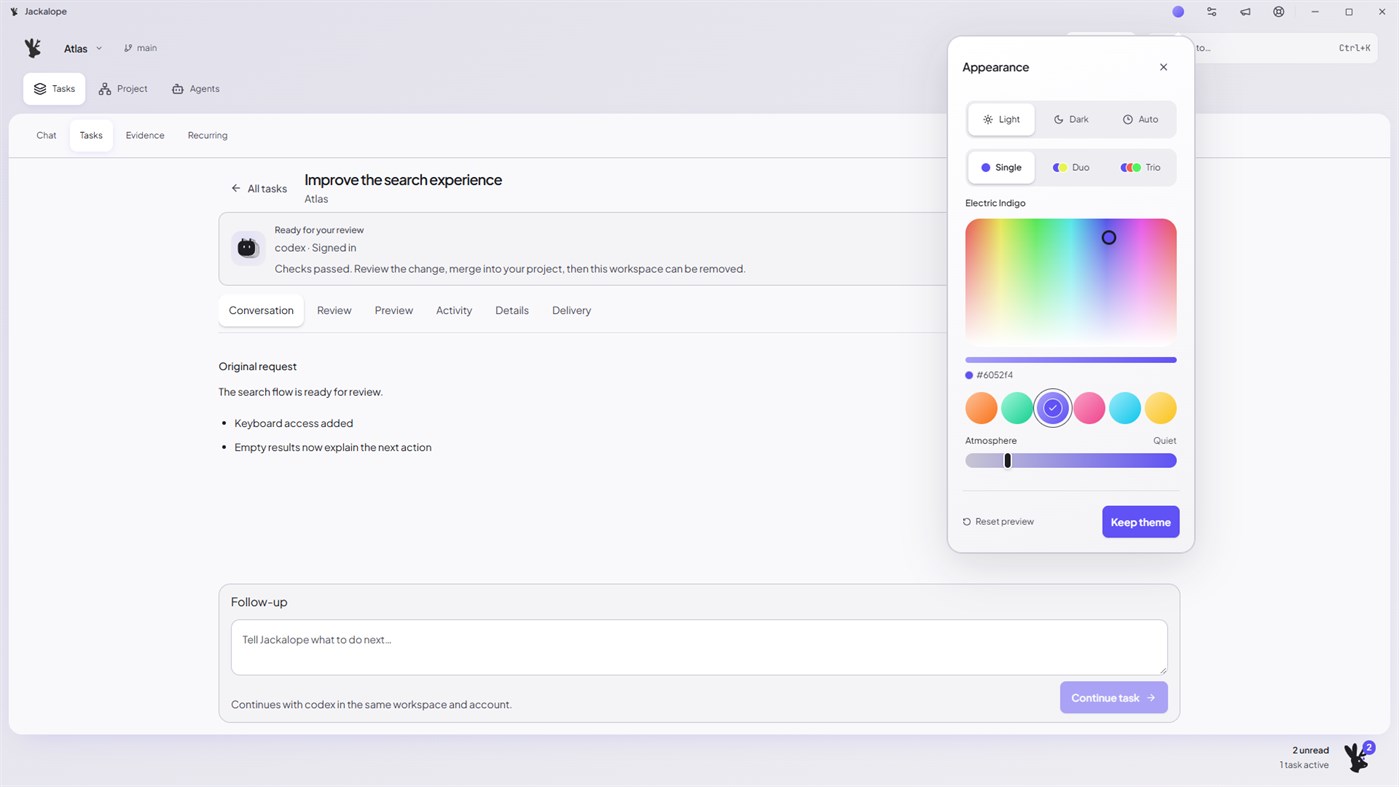The width and height of the screenshot is (1399, 787).
Task: Switch to the Recurring subtab
Action: [x=207, y=135]
